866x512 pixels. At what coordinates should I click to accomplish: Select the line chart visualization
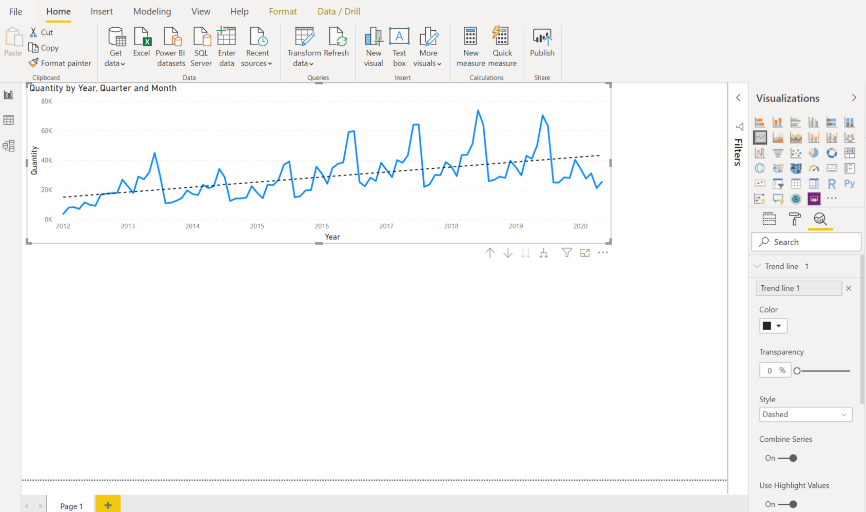(760, 138)
